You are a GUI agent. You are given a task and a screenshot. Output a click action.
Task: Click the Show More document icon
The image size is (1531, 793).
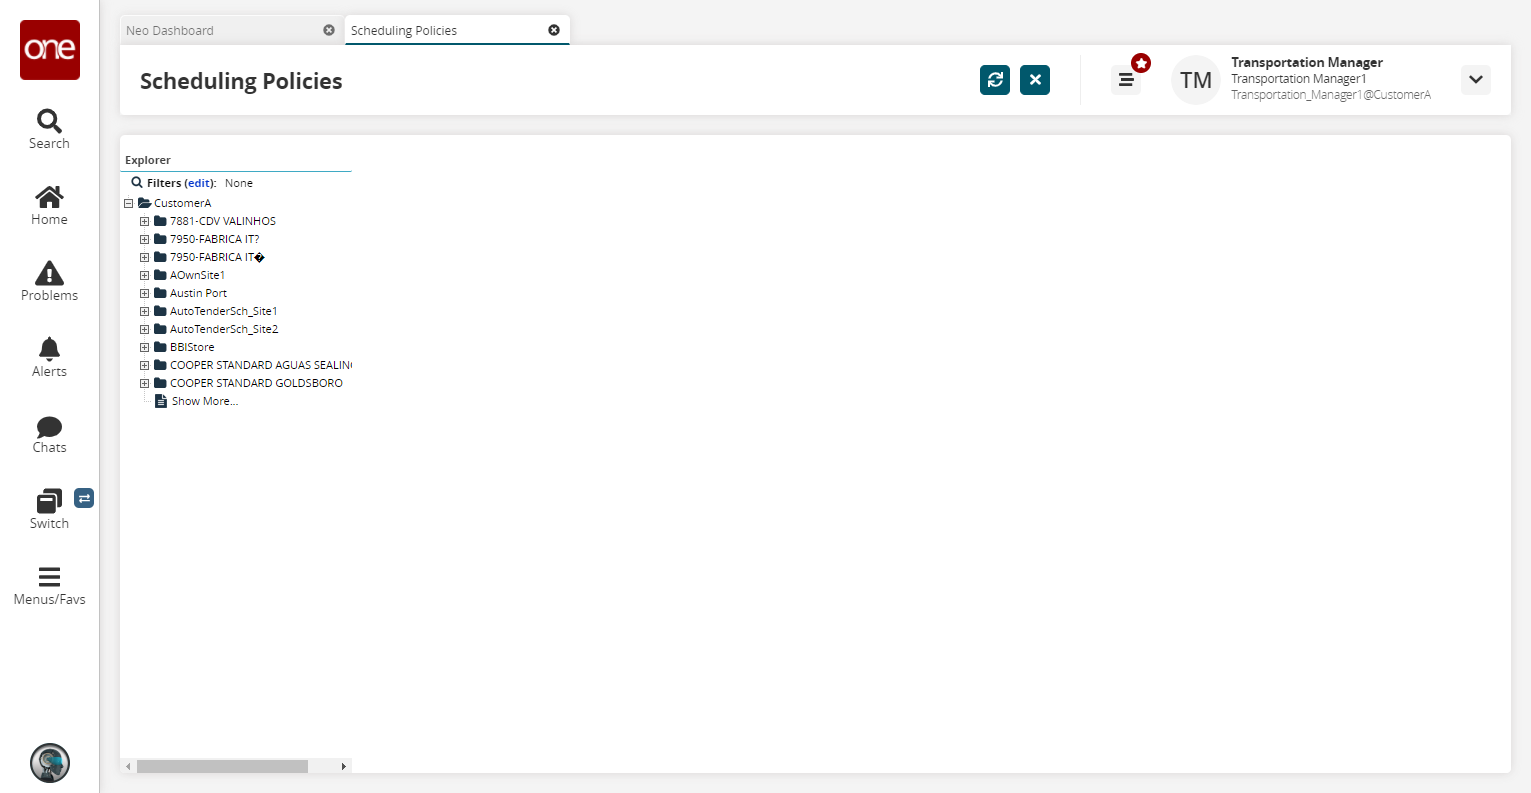coord(161,401)
